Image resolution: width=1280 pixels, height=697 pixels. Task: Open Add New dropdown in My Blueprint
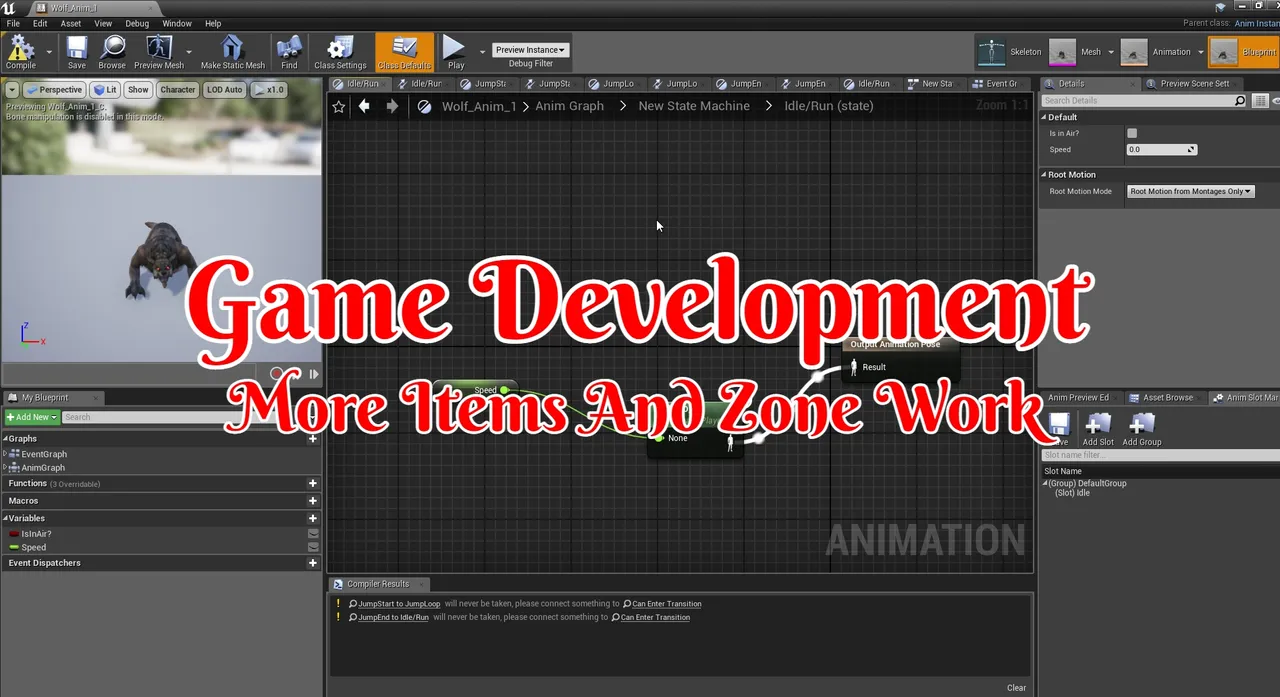coord(31,417)
